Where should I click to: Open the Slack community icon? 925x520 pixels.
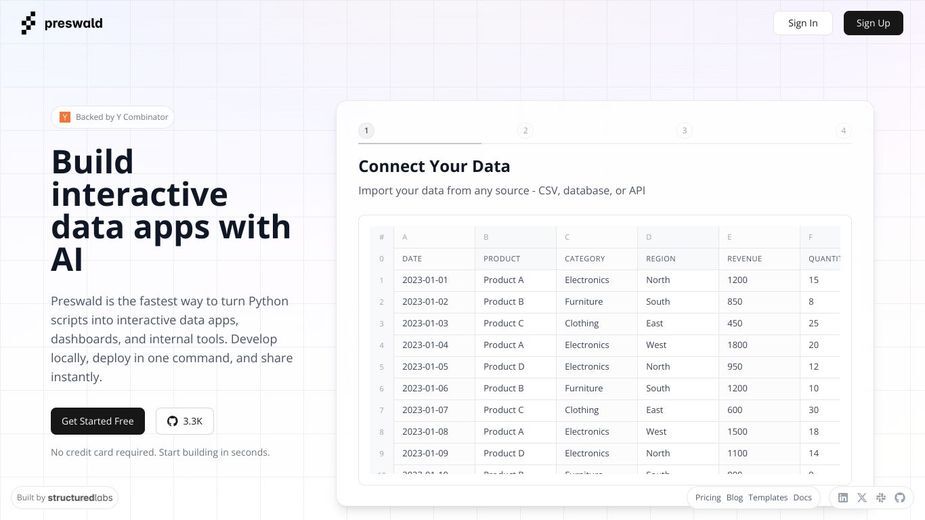tap(881, 498)
